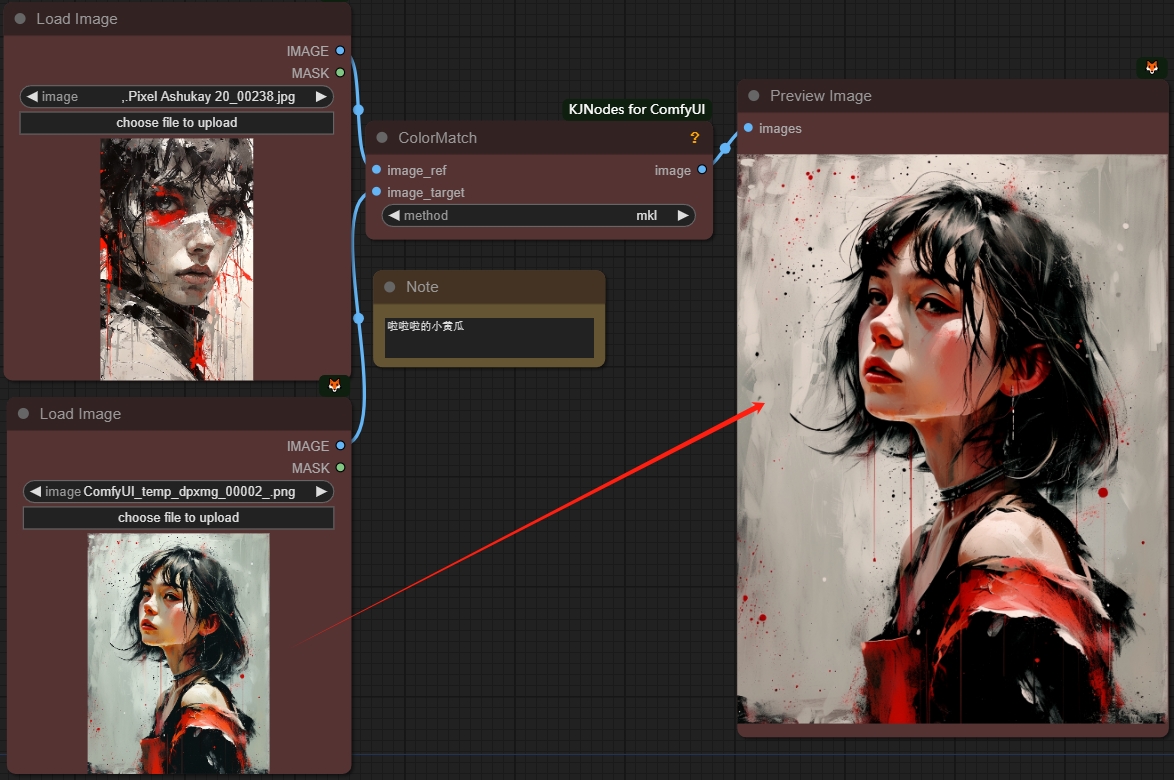Click choose file to upload in bottom node
This screenshot has height=780, width=1174.
coord(178,518)
